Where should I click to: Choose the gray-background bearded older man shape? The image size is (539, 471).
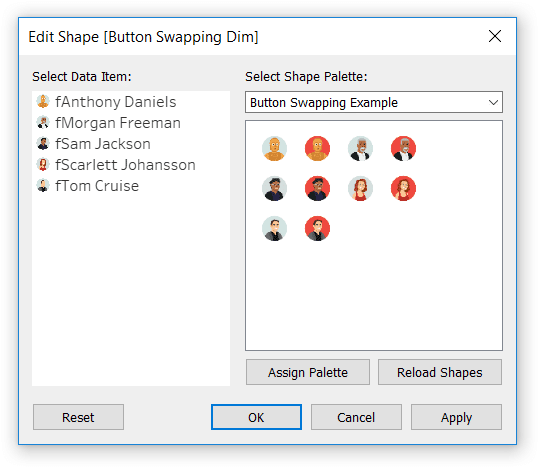pyautogui.click(x=360, y=149)
